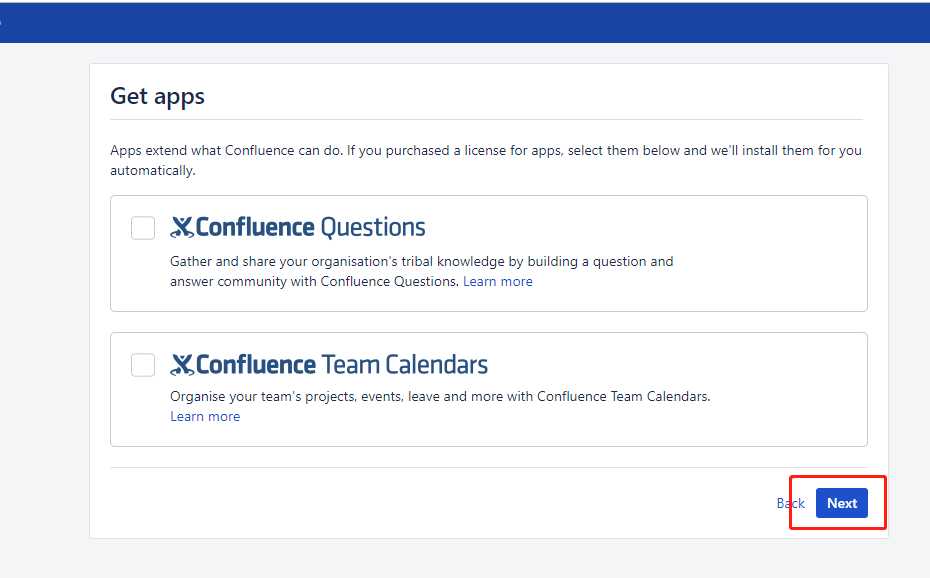Image resolution: width=930 pixels, height=578 pixels.
Task: Proceed with the blue Next button
Action: coord(842,503)
